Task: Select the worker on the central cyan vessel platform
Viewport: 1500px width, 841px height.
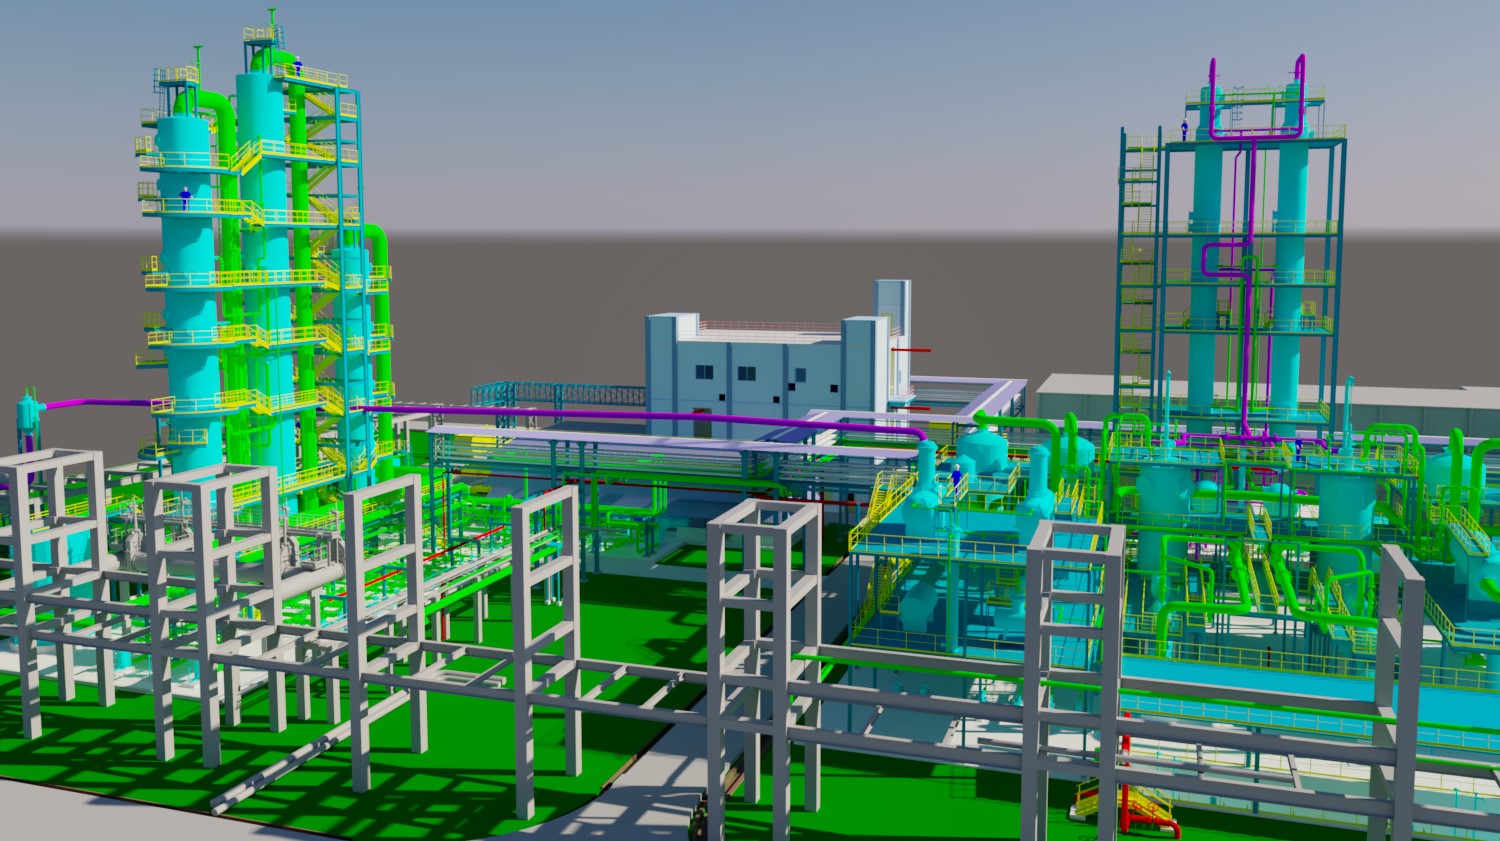Action: [957, 479]
